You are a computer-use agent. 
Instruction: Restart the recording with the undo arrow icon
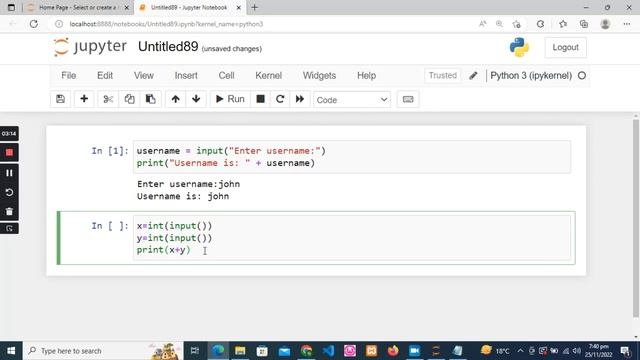(x=9, y=192)
